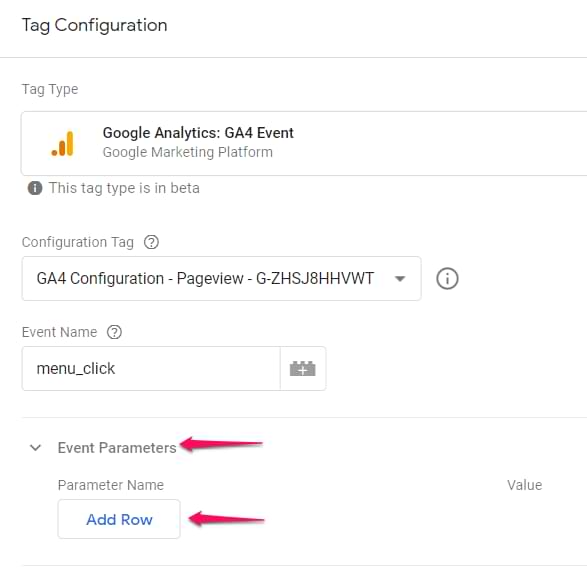
Task: Click the beta notice info icon
Action: point(35,188)
